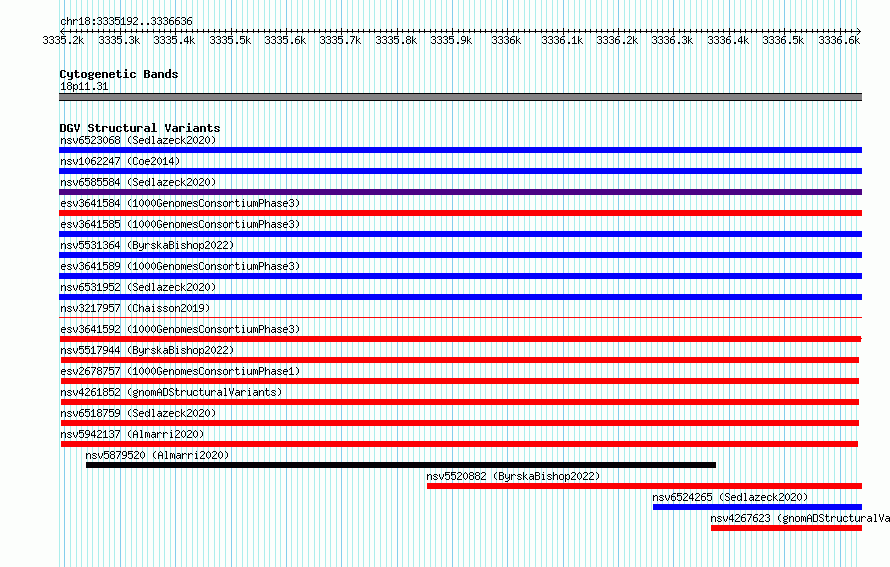Open the nsv6531952 (Sedlazeck2020) label

click(x=138, y=287)
